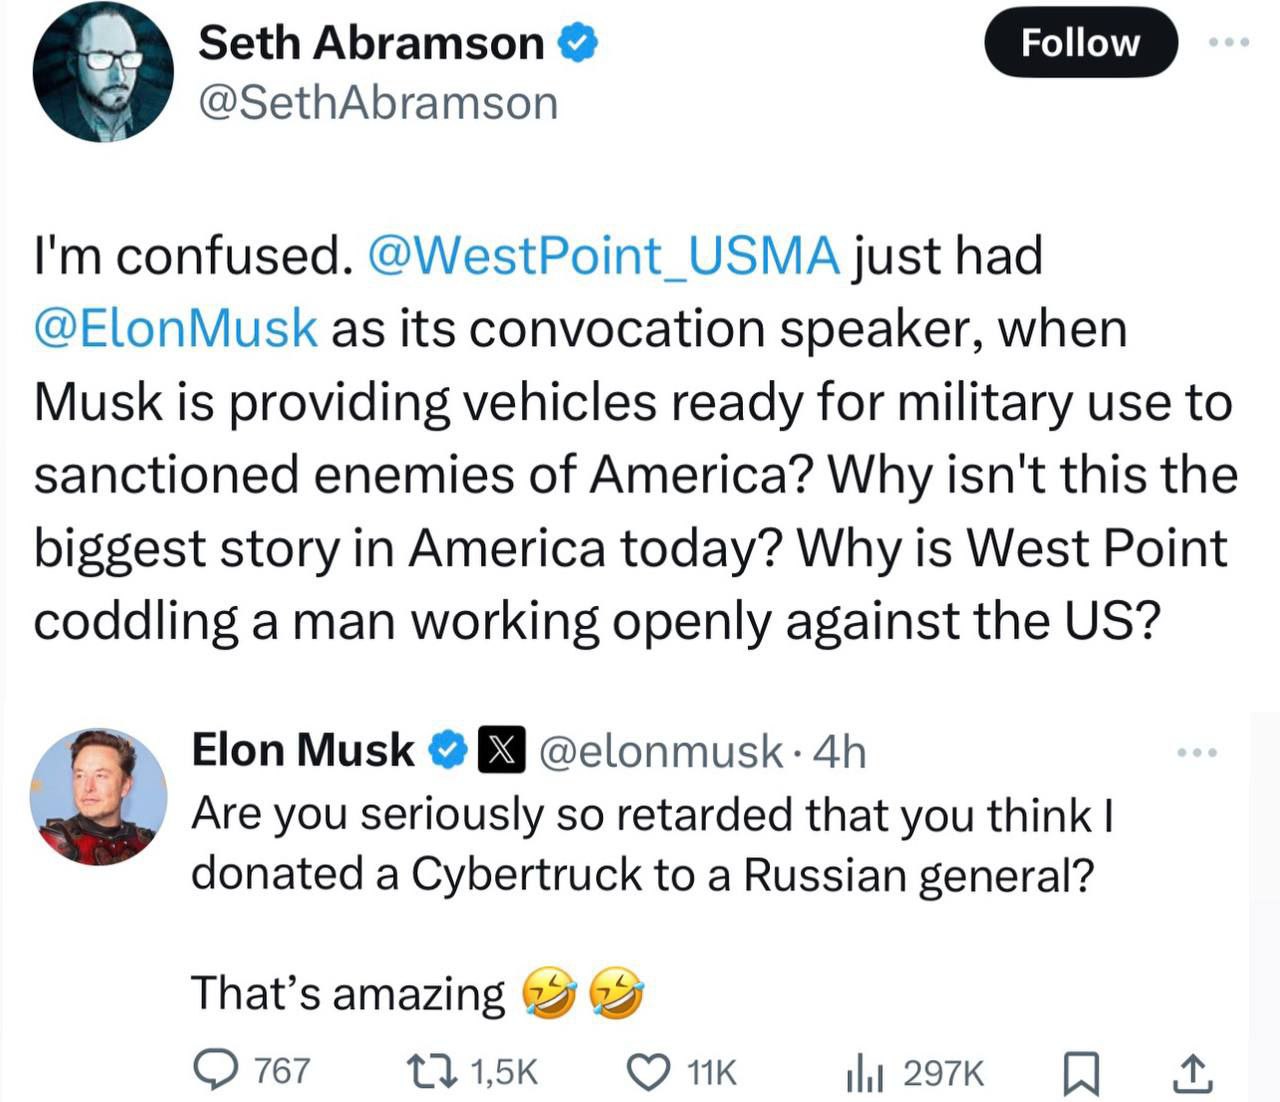Image resolution: width=1280 pixels, height=1102 pixels.
Task: Share the reply with share icon
Action: [1191, 1073]
